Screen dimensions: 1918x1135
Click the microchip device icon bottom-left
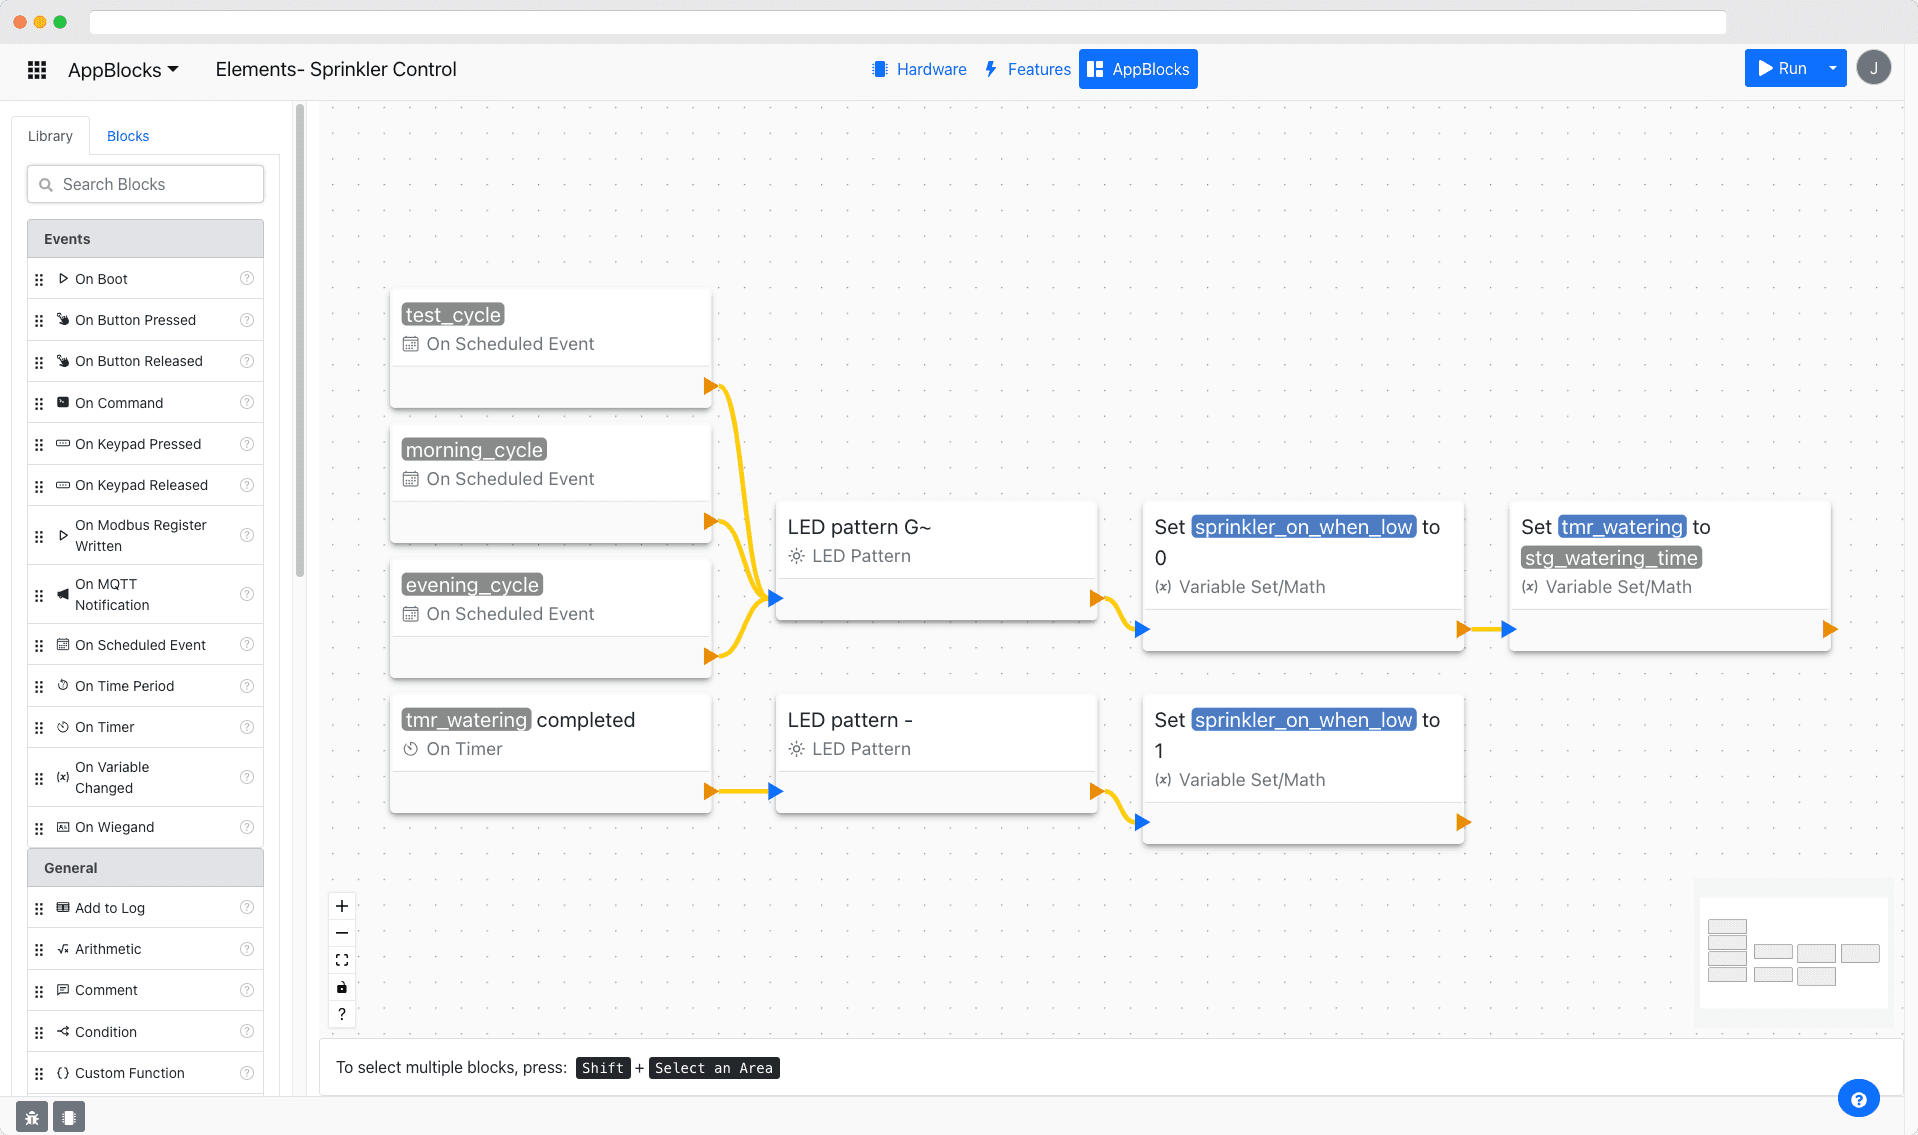(x=68, y=1116)
